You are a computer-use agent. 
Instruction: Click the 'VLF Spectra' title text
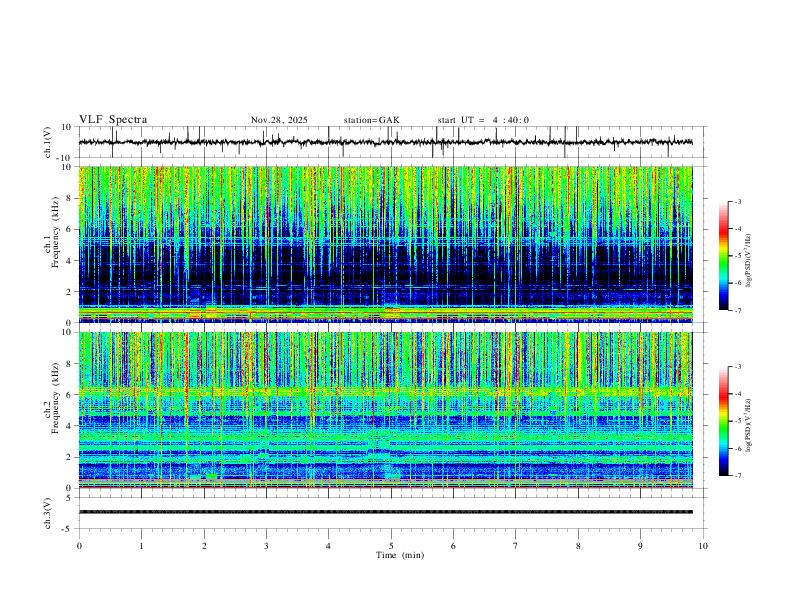point(113,120)
